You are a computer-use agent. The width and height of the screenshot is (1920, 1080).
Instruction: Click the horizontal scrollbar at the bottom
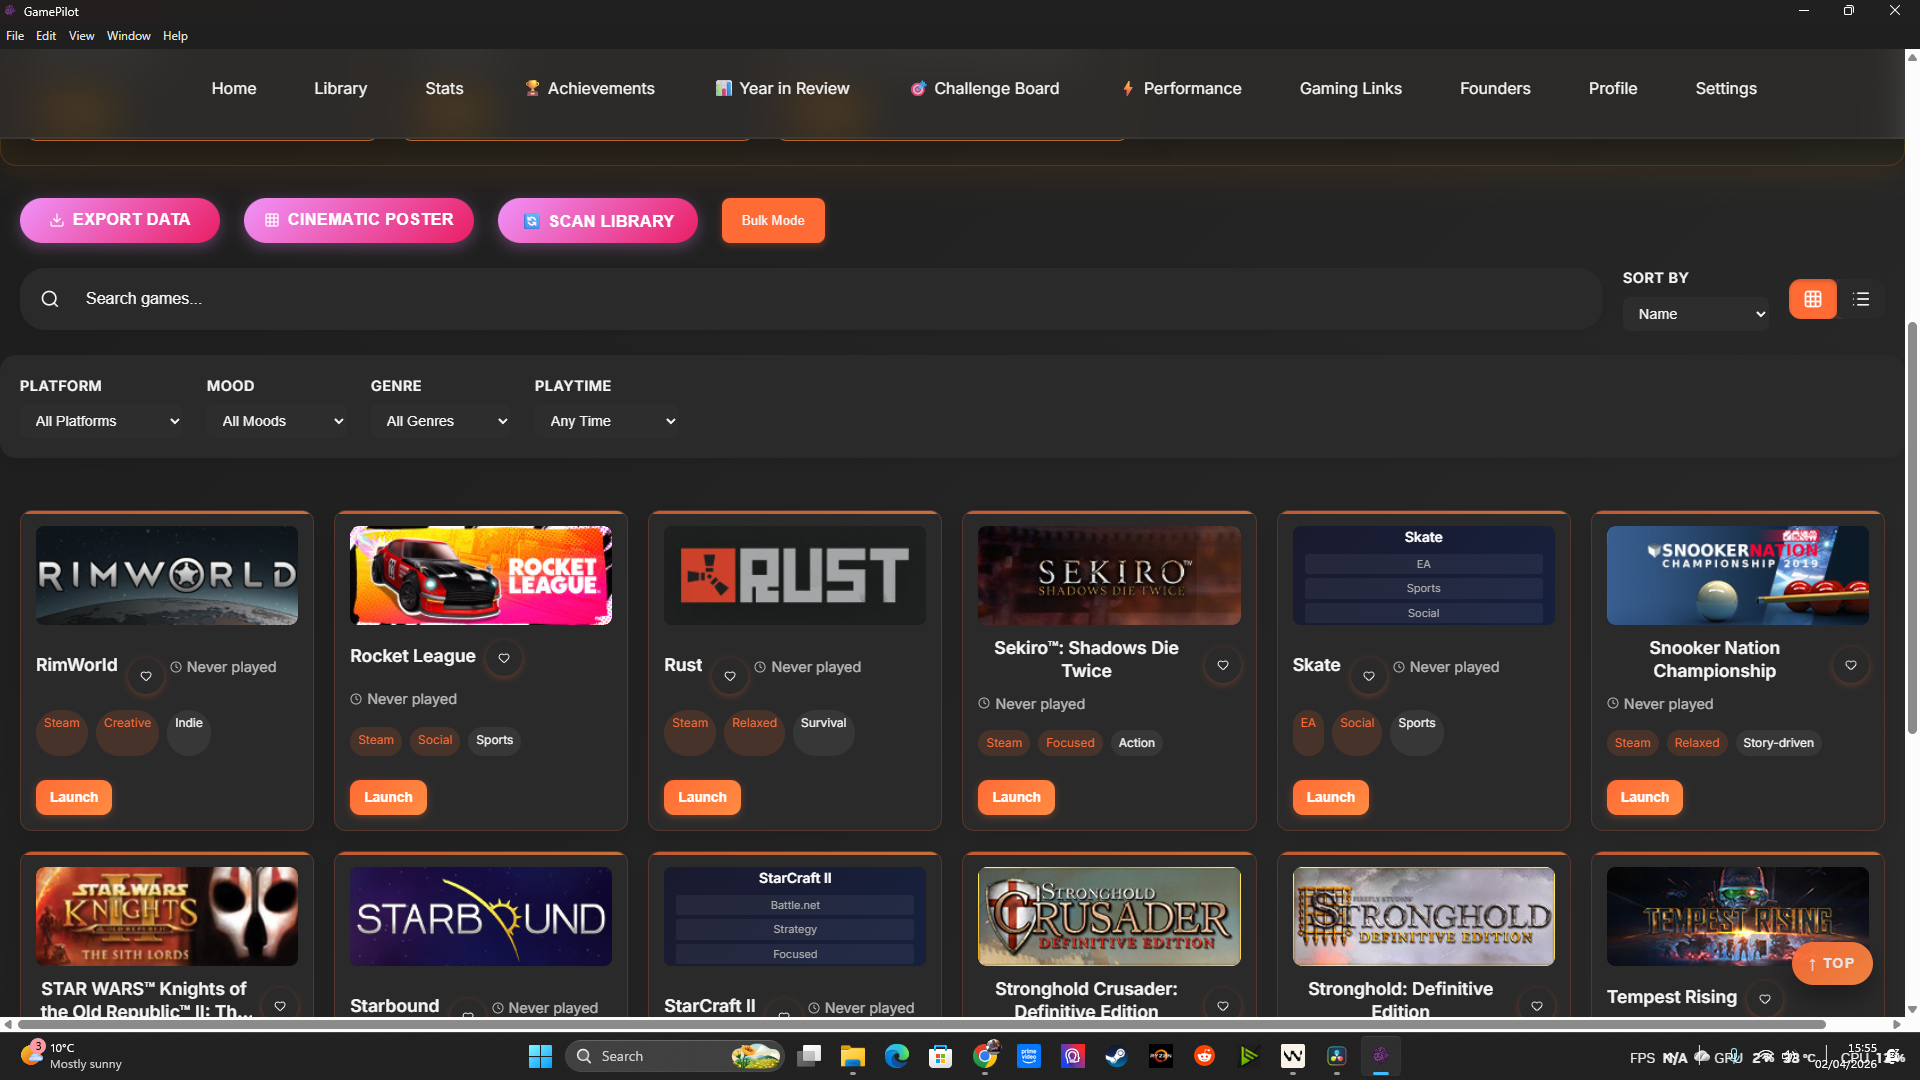[920, 1024]
